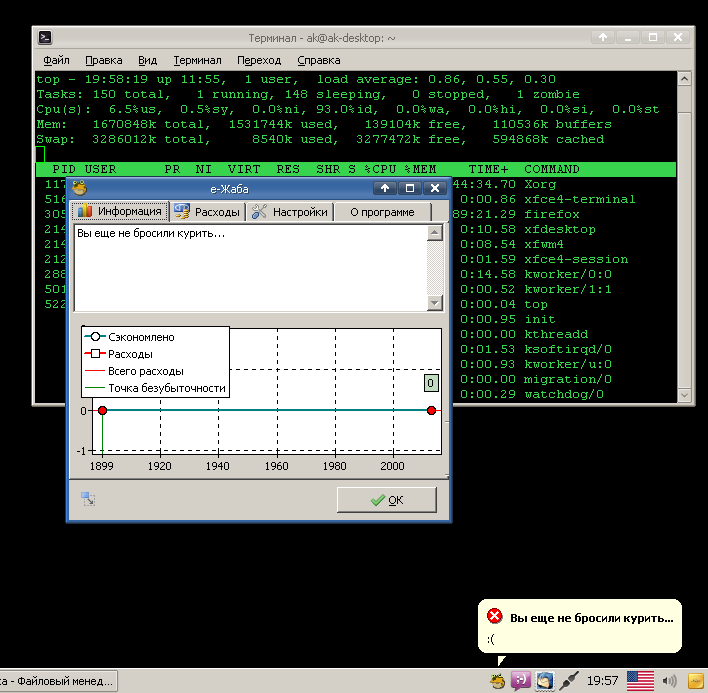
Task: Expand the Переход menu in terminal
Action: pos(259,60)
